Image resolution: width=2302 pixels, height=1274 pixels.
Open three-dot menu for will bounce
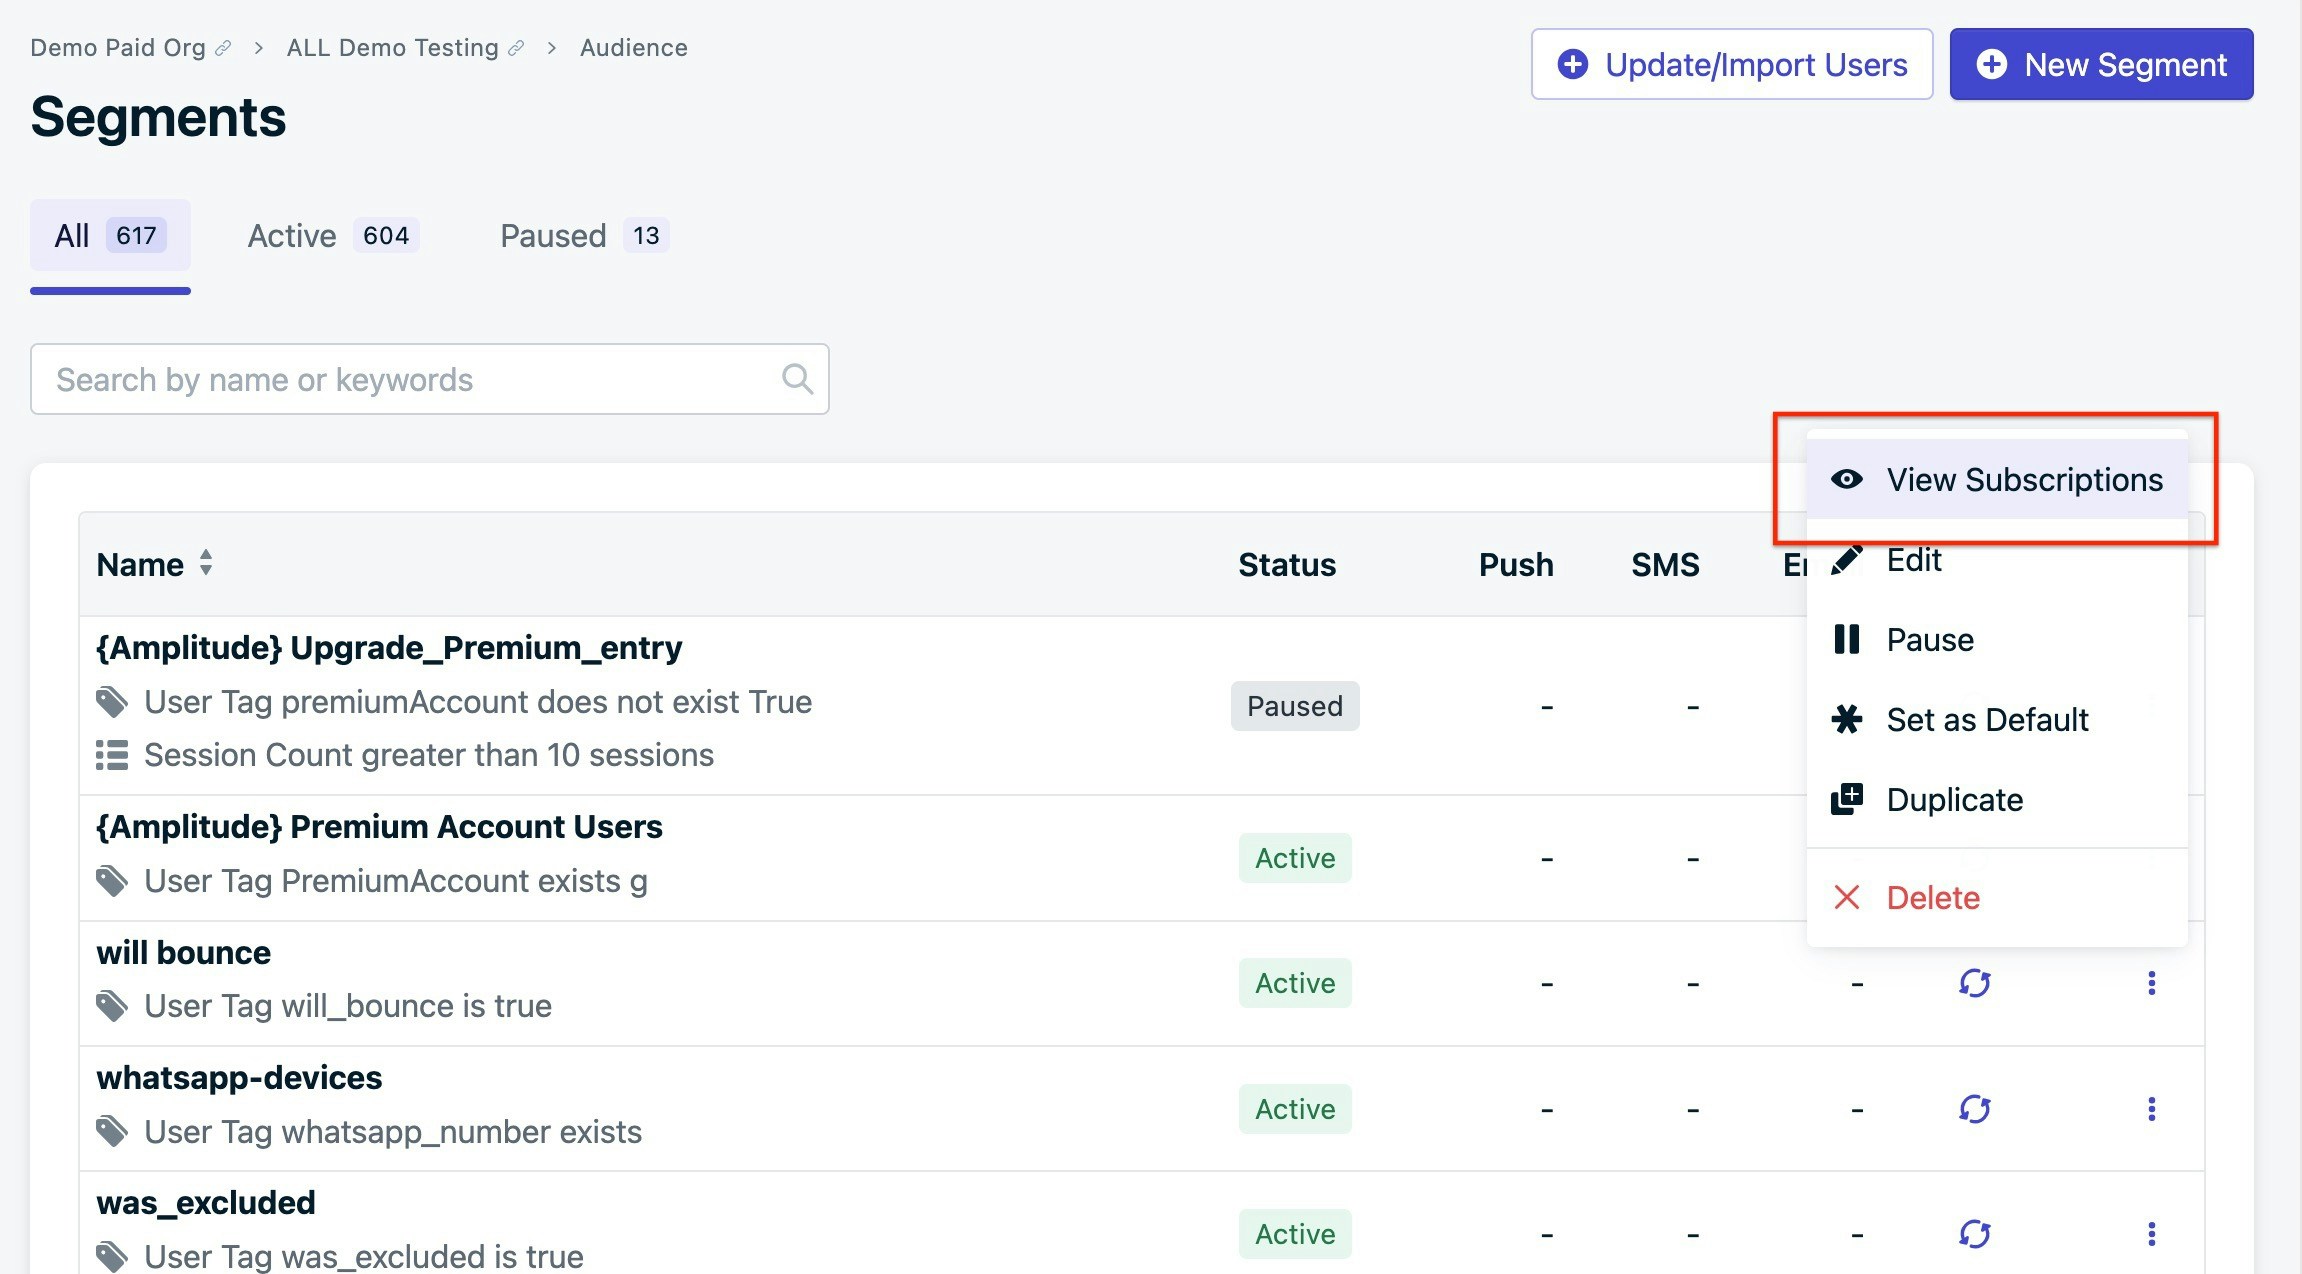(x=2151, y=983)
